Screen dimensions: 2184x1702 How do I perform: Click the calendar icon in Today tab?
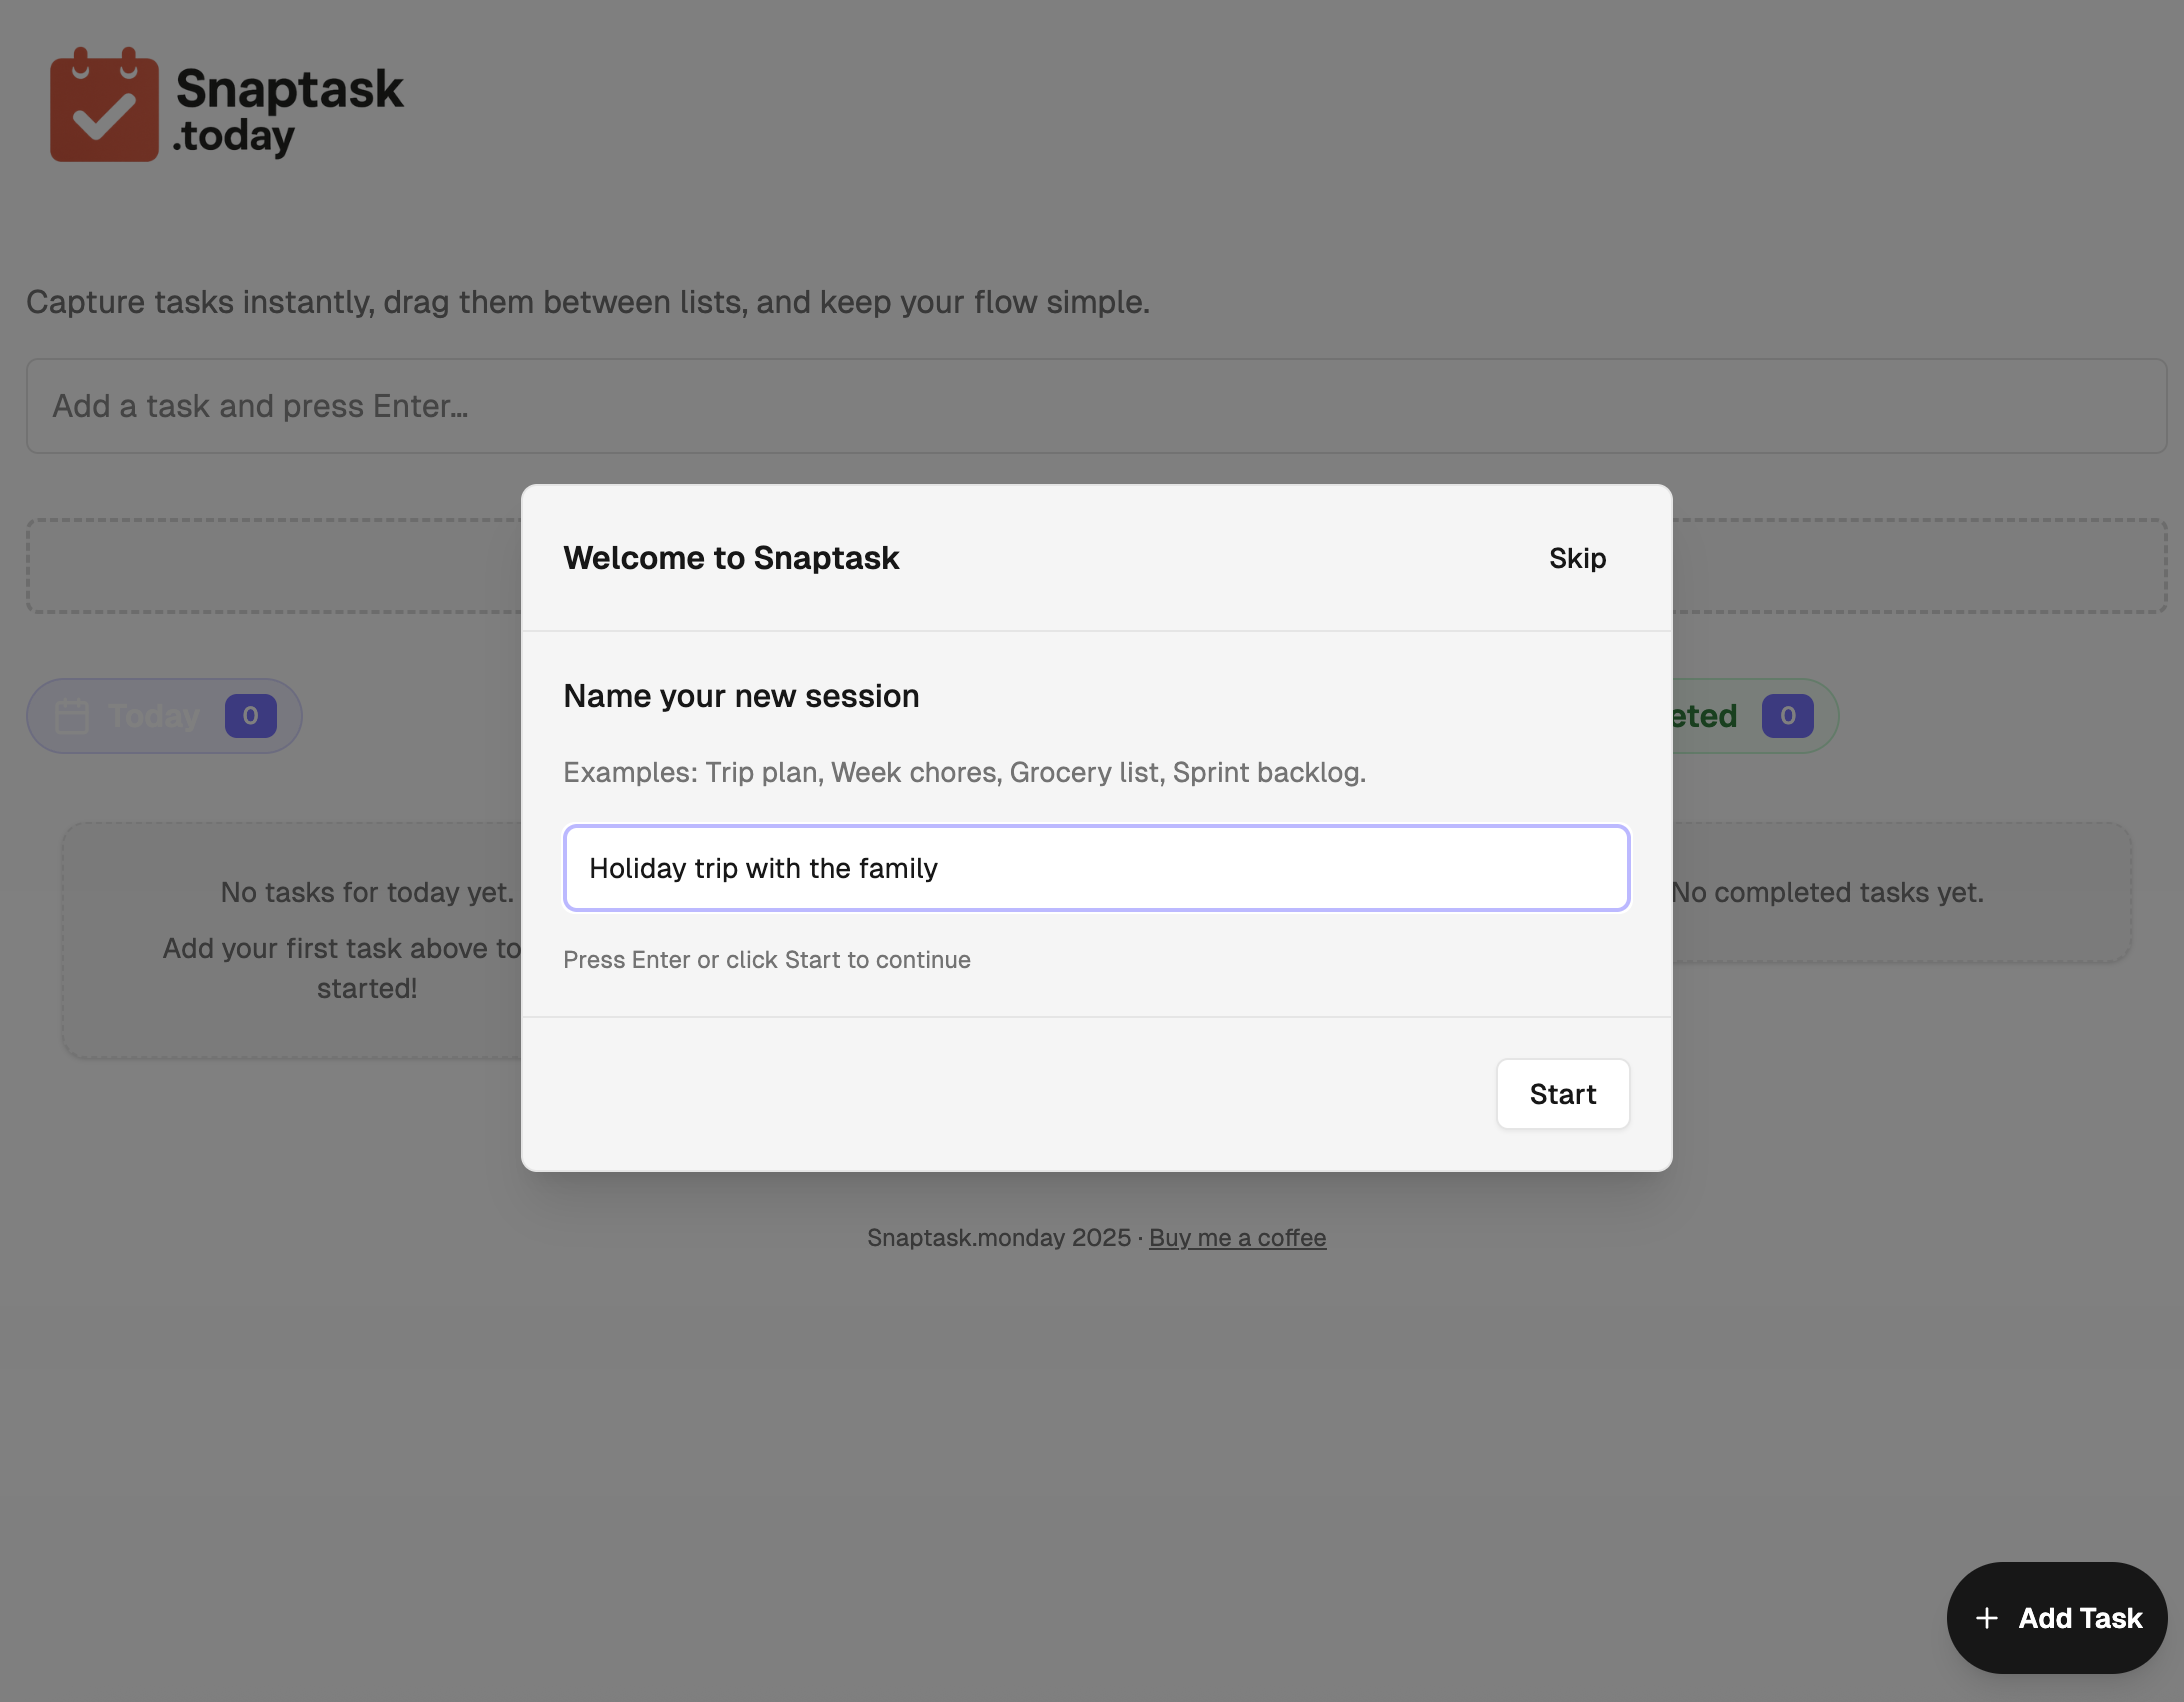[72, 716]
